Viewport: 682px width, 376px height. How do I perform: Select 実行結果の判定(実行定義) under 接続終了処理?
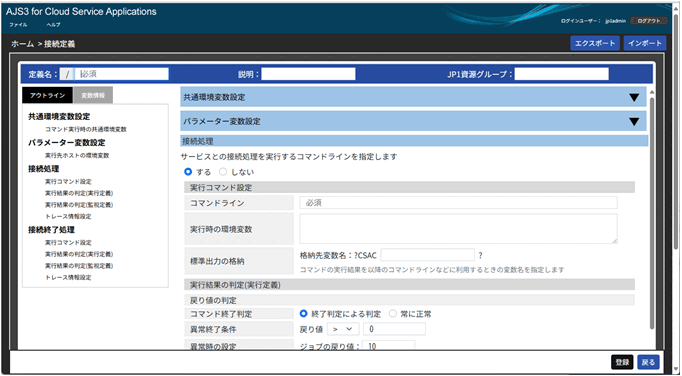point(79,254)
